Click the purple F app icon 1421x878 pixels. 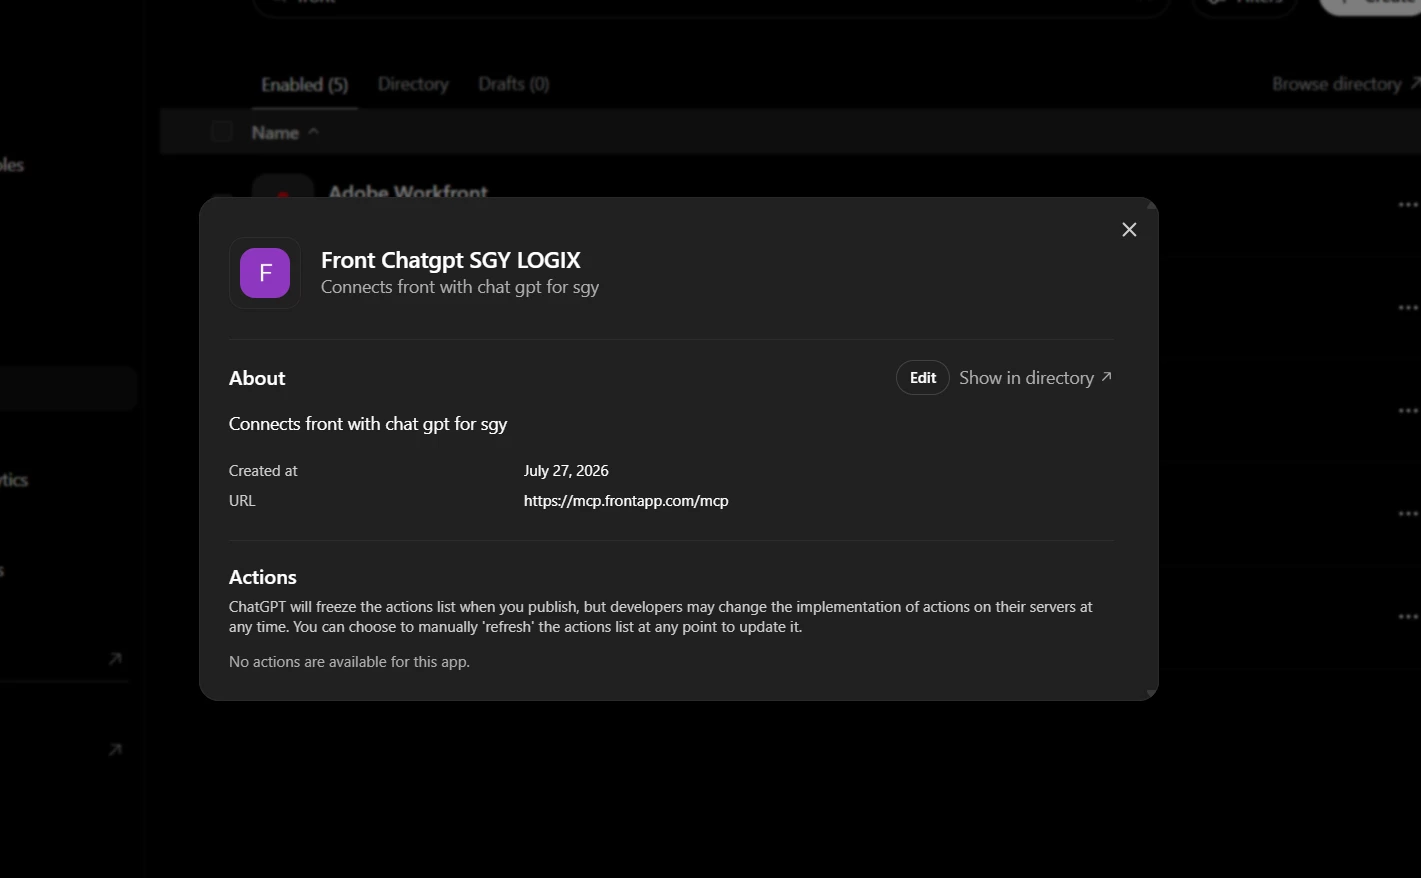(x=265, y=273)
